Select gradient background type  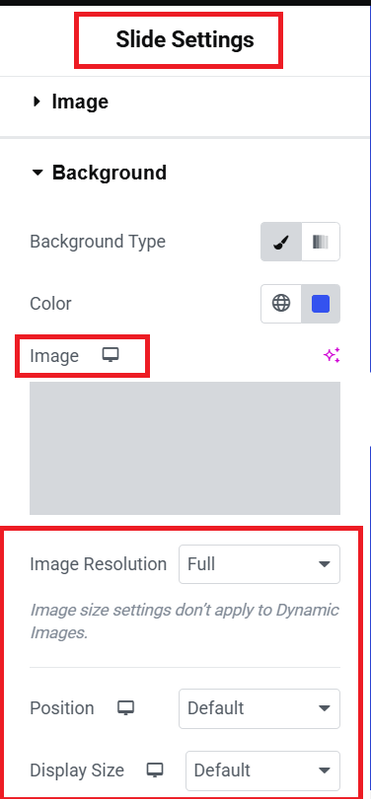coord(321,242)
